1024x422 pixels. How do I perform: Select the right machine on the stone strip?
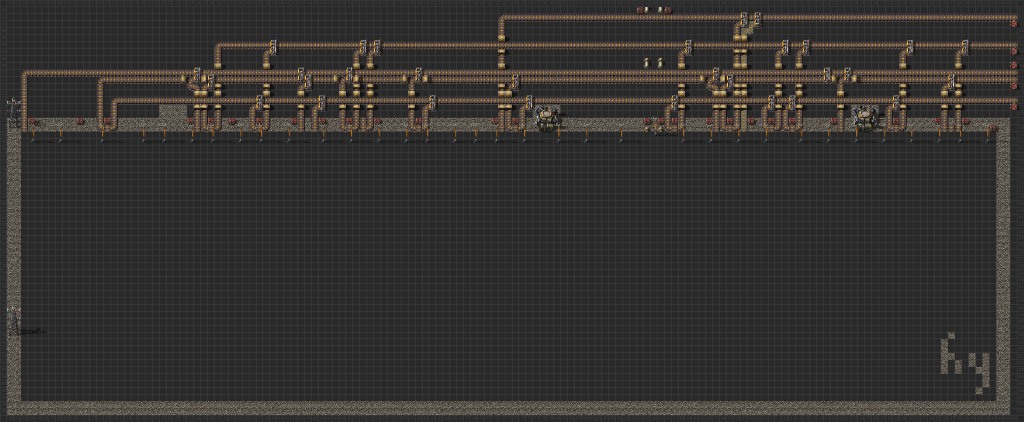coord(863,119)
